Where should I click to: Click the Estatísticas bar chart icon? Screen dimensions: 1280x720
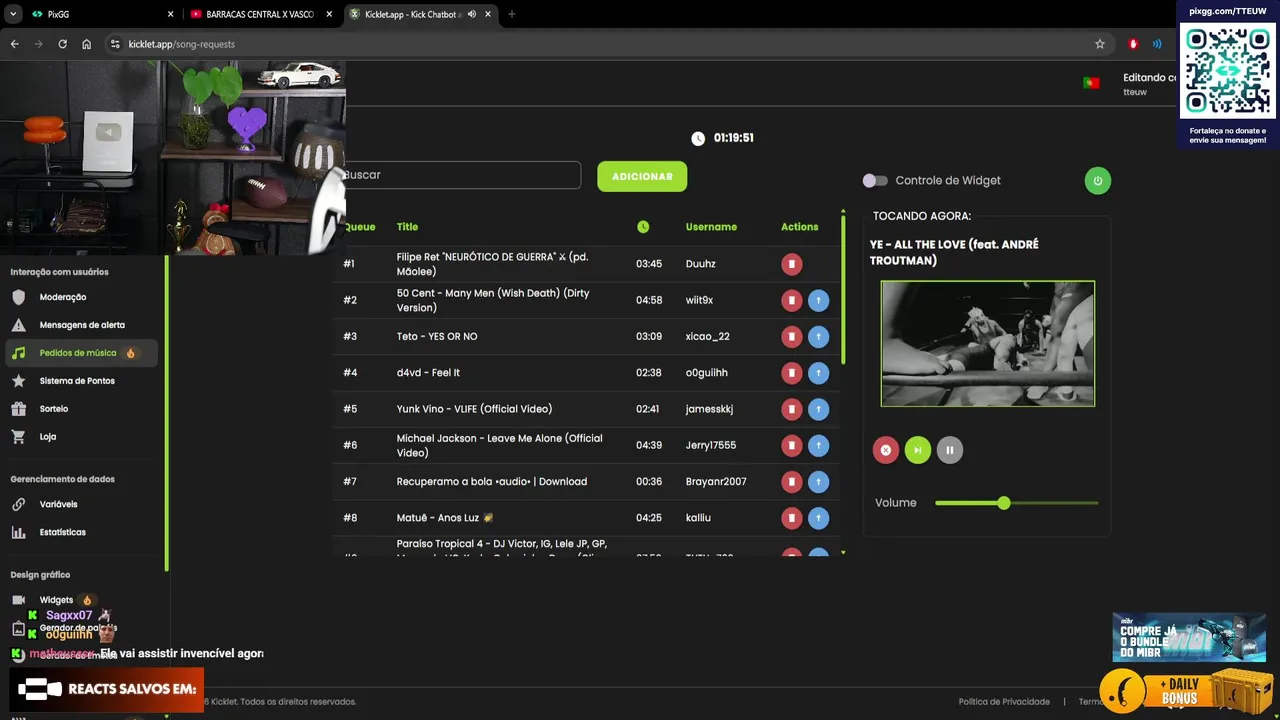18,533
